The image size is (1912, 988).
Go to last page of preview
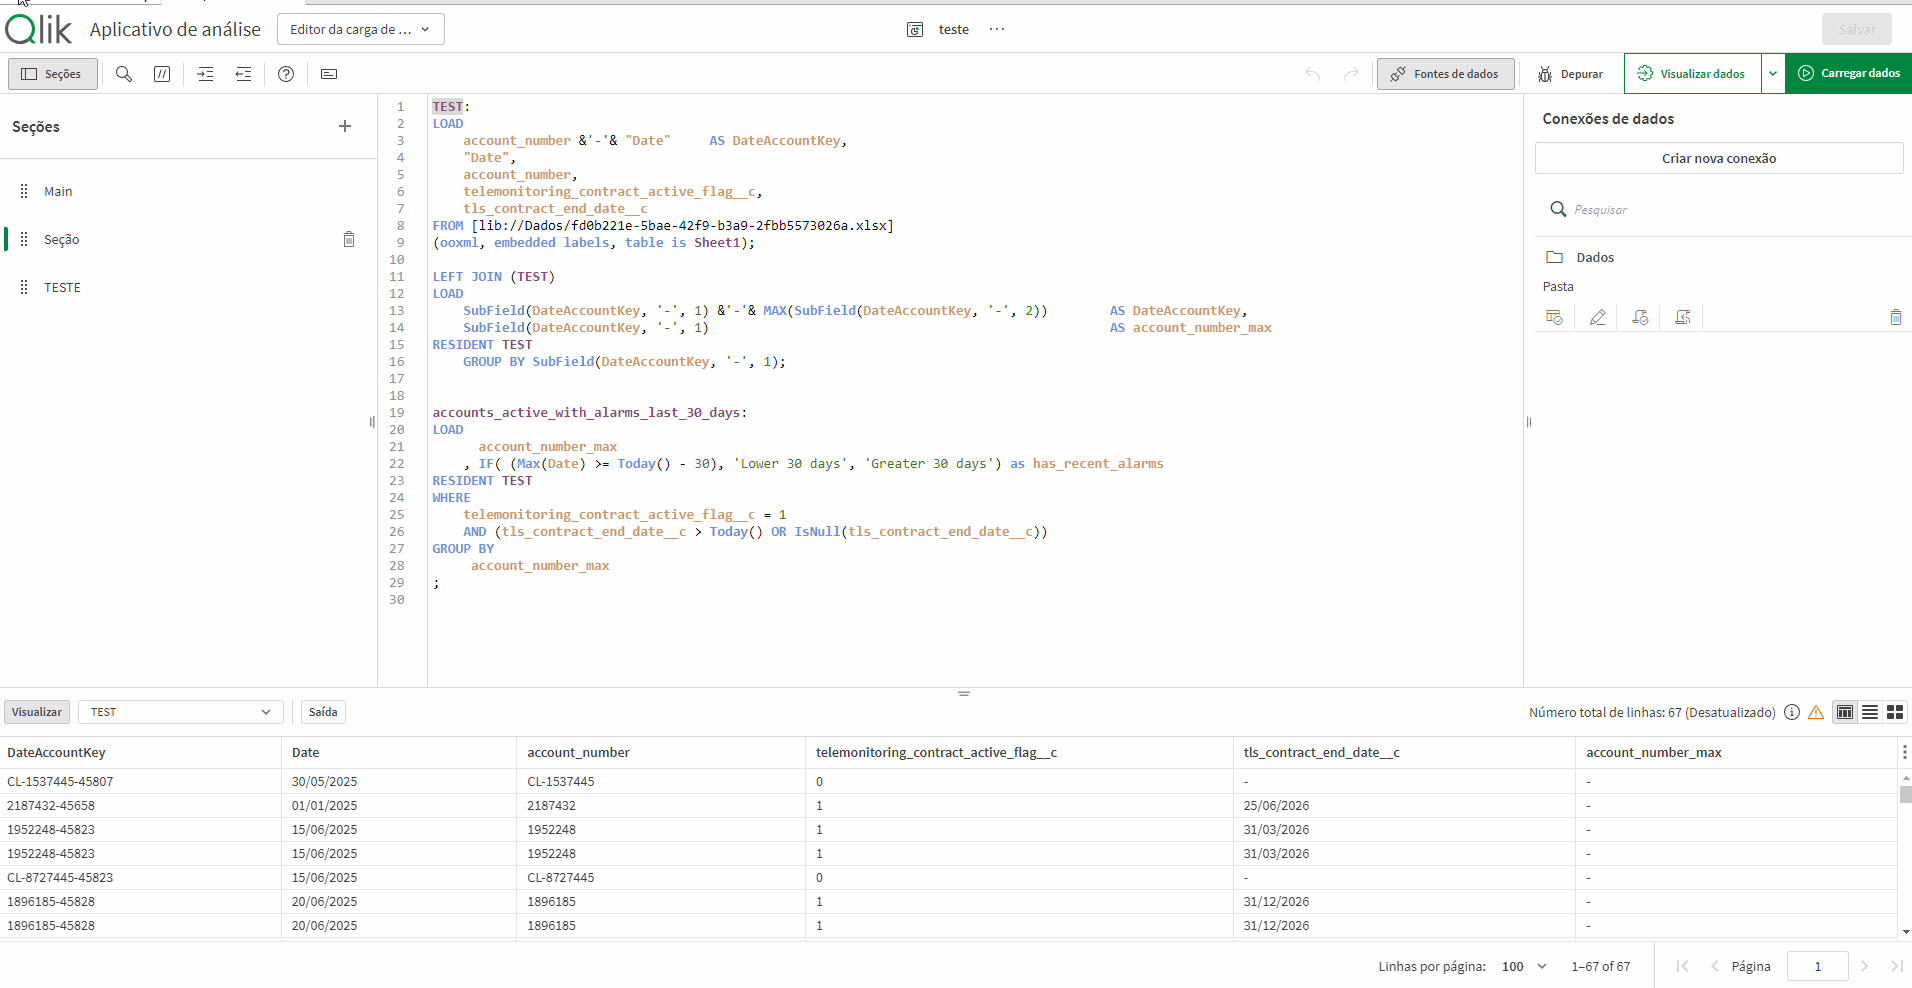[1896, 966]
